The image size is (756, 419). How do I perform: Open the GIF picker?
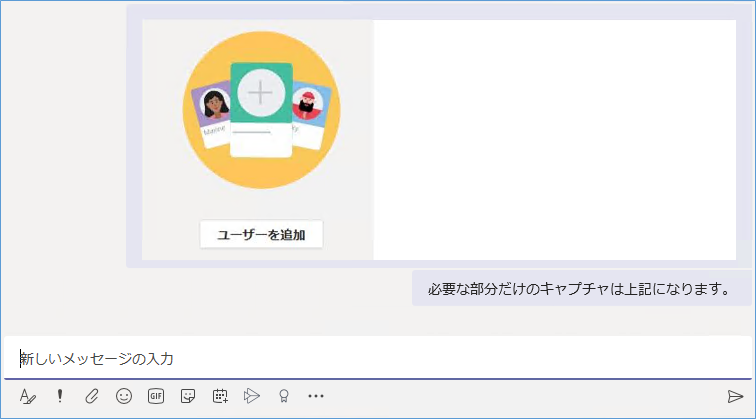(156, 396)
